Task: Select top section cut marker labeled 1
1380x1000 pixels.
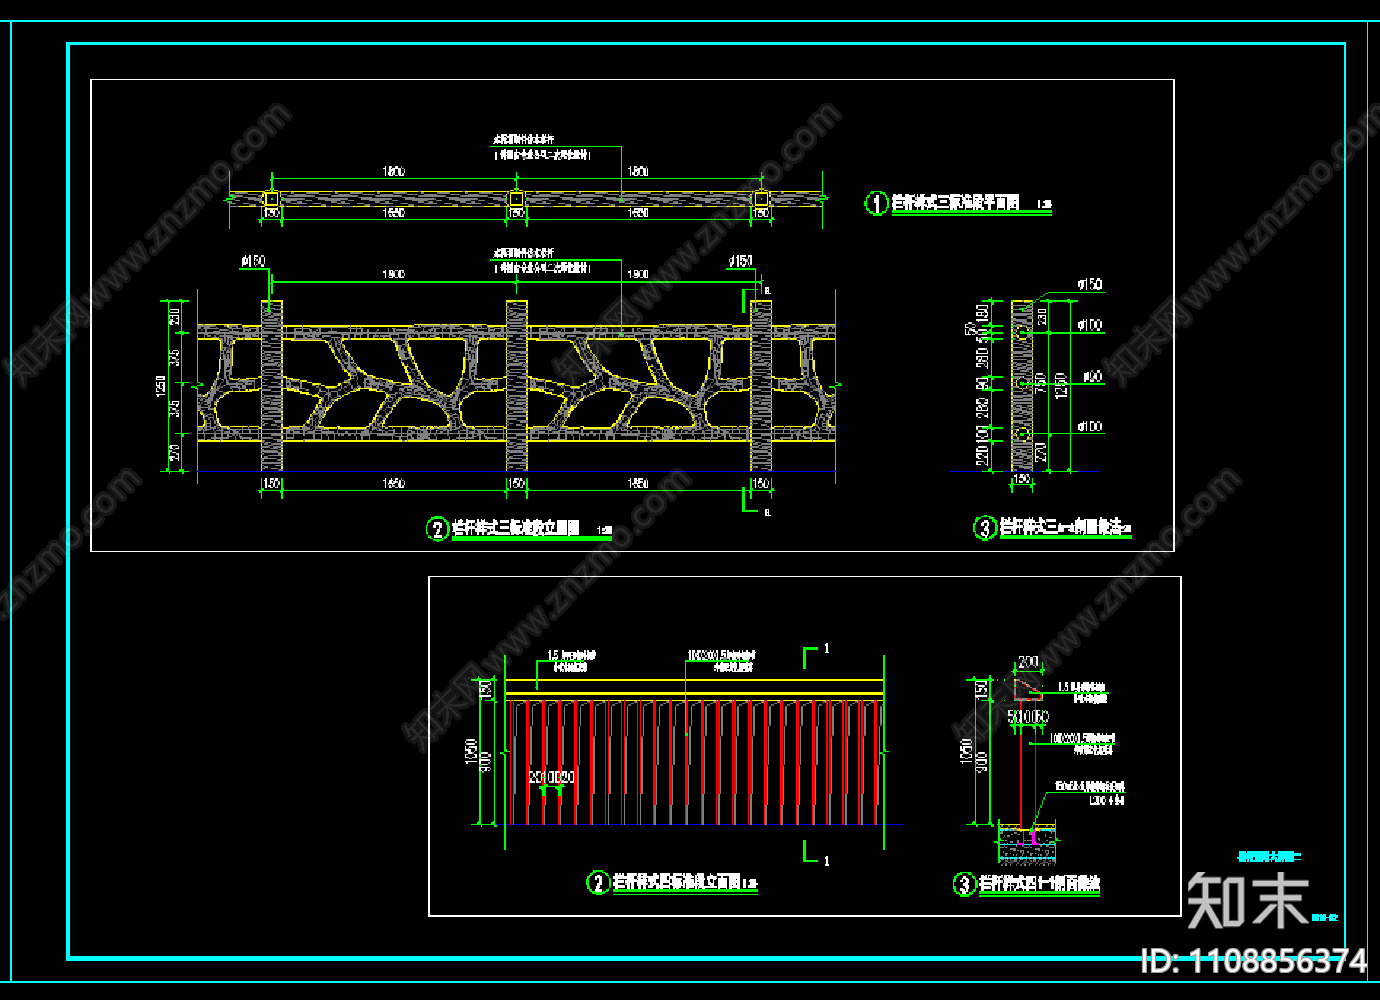Action: [814, 654]
